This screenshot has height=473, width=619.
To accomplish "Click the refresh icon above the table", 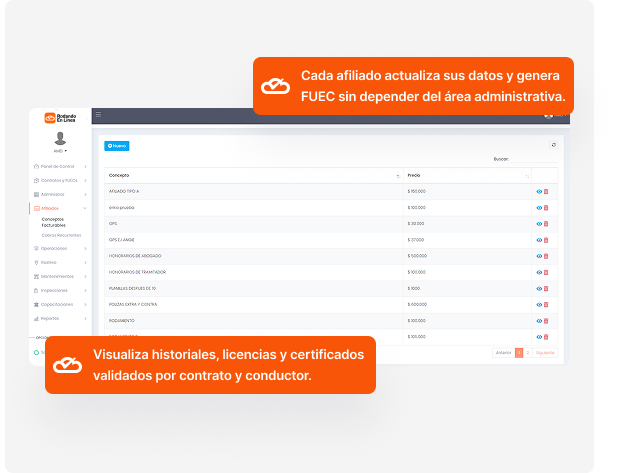I will (x=553, y=145).
